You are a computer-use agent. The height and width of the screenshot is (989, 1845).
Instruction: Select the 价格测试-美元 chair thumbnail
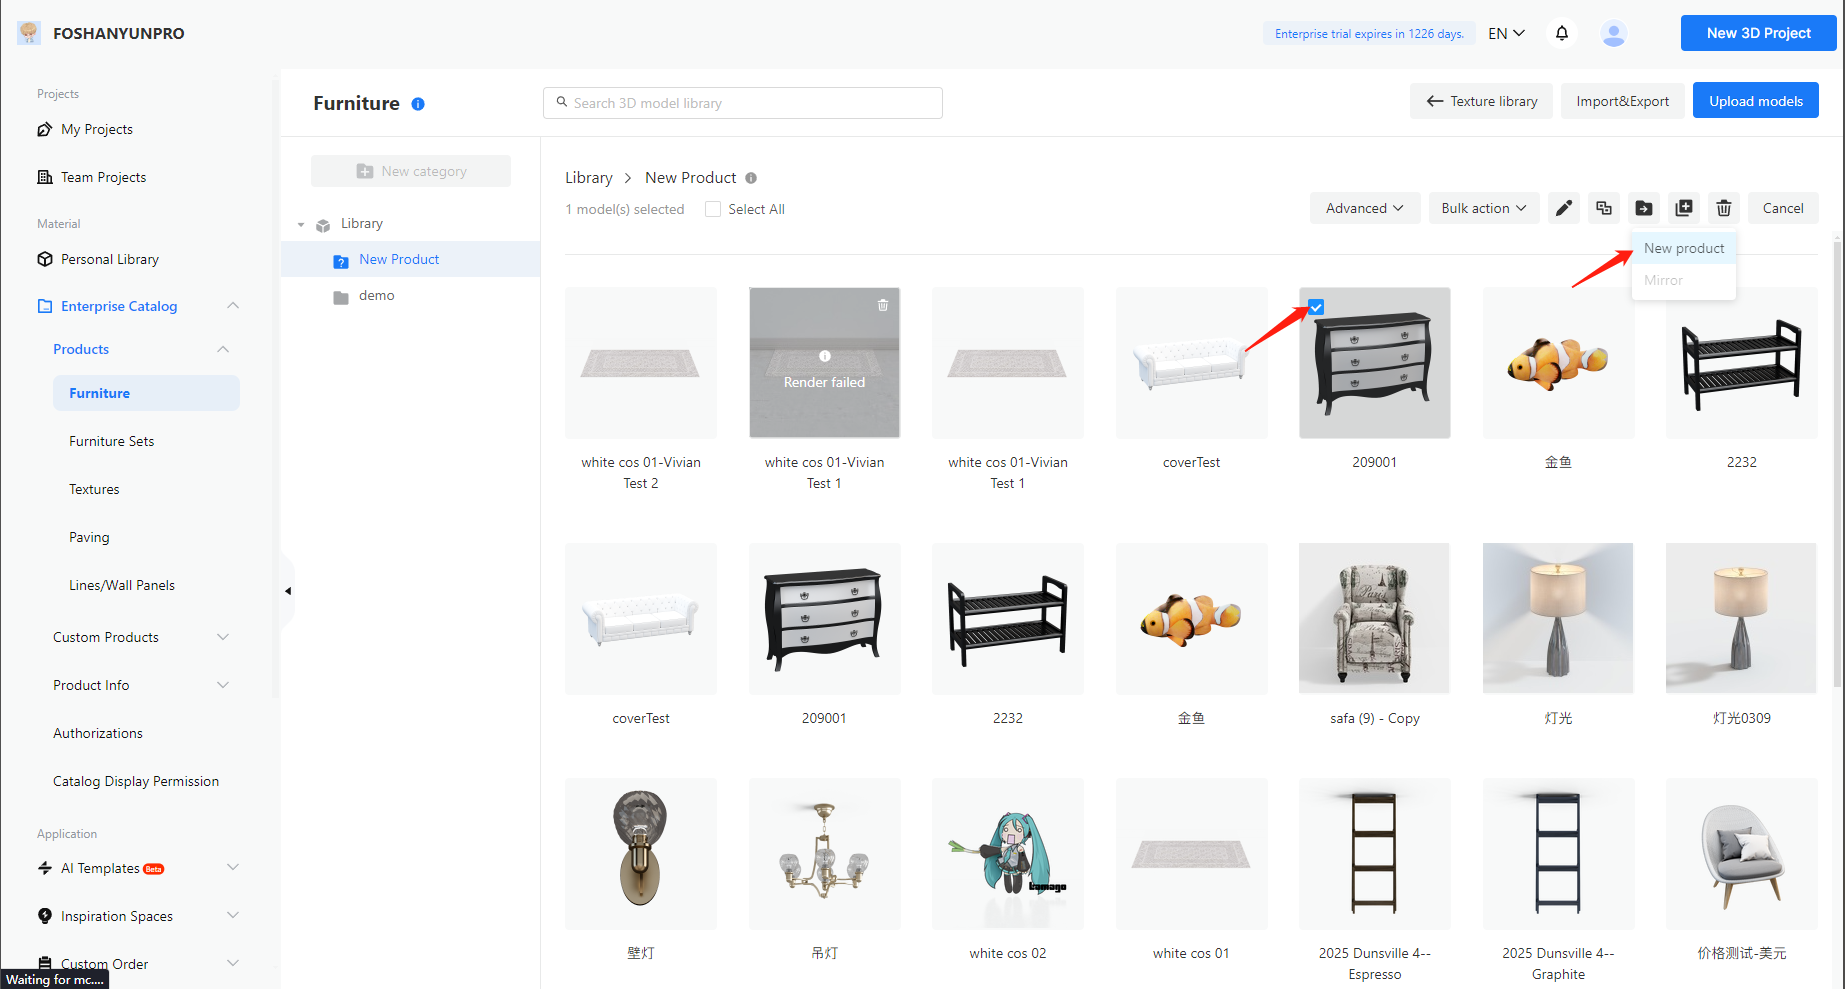click(x=1741, y=853)
